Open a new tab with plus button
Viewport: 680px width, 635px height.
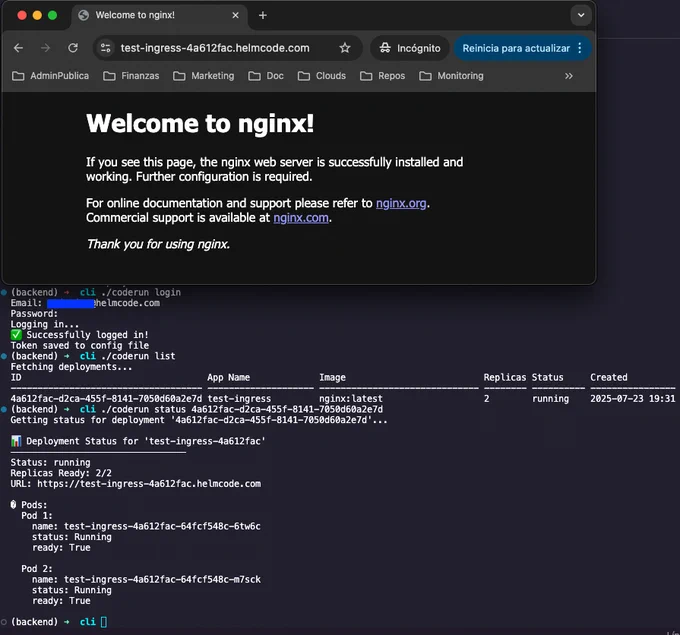tap(263, 16)
